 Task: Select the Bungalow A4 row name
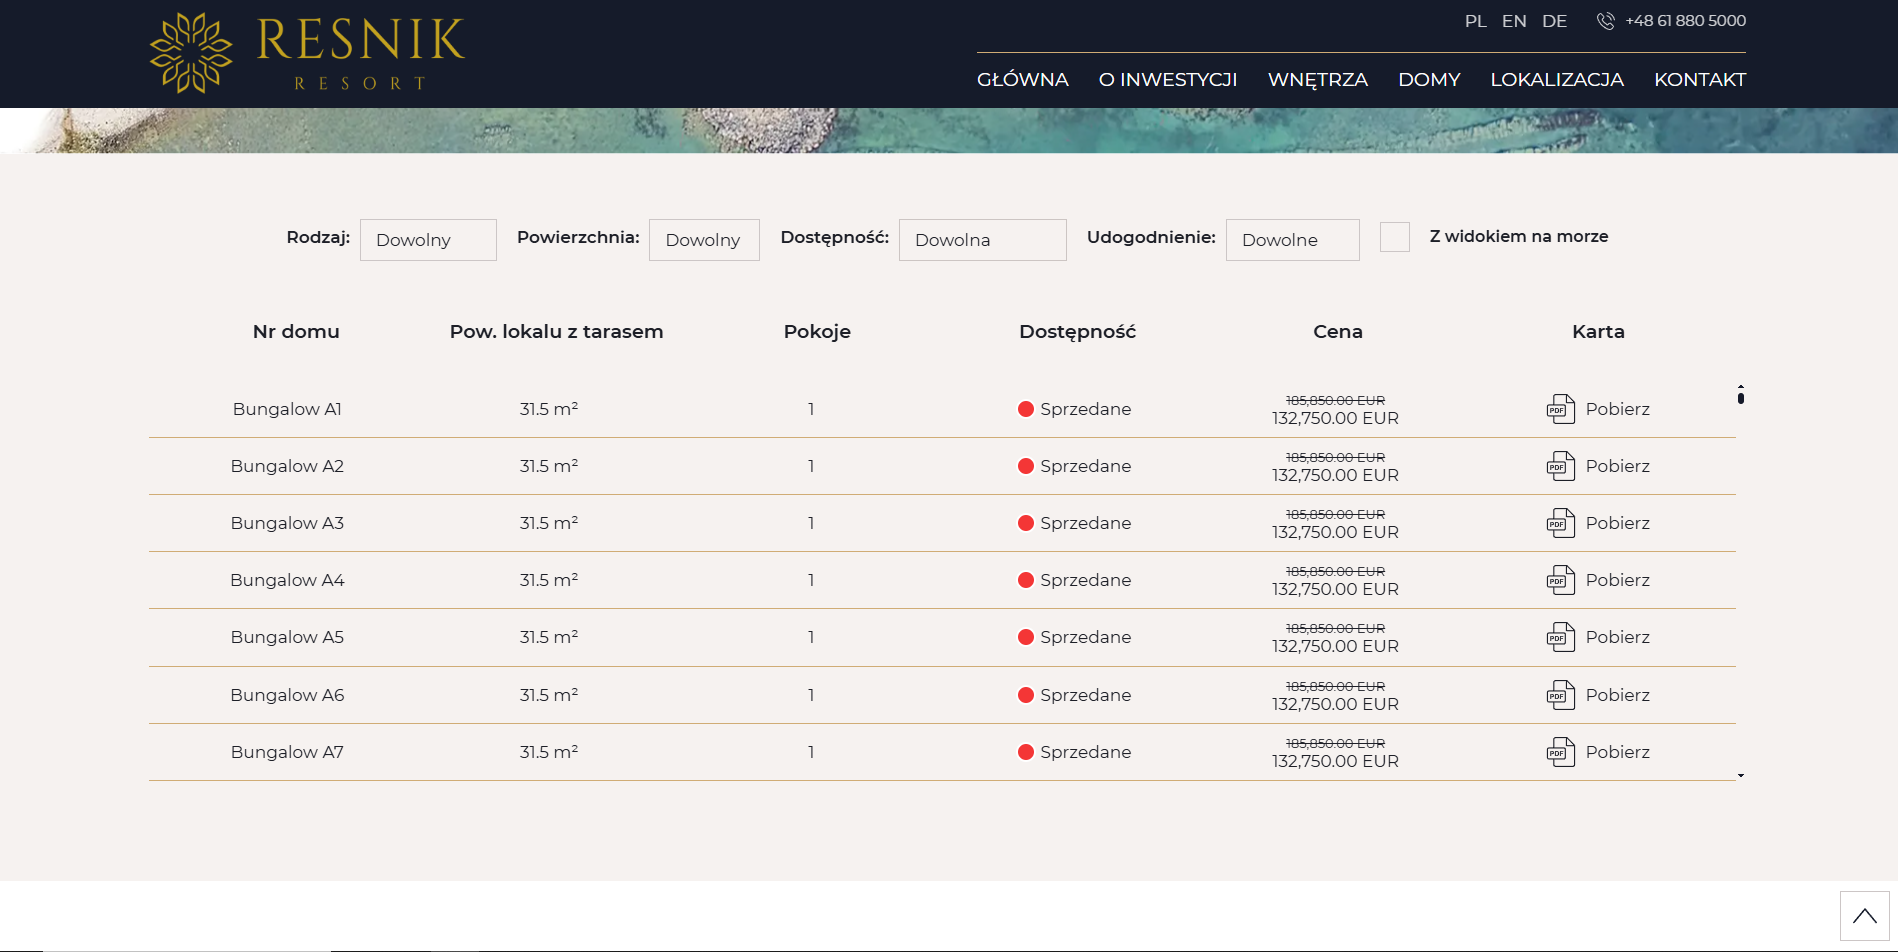[287, 580]
